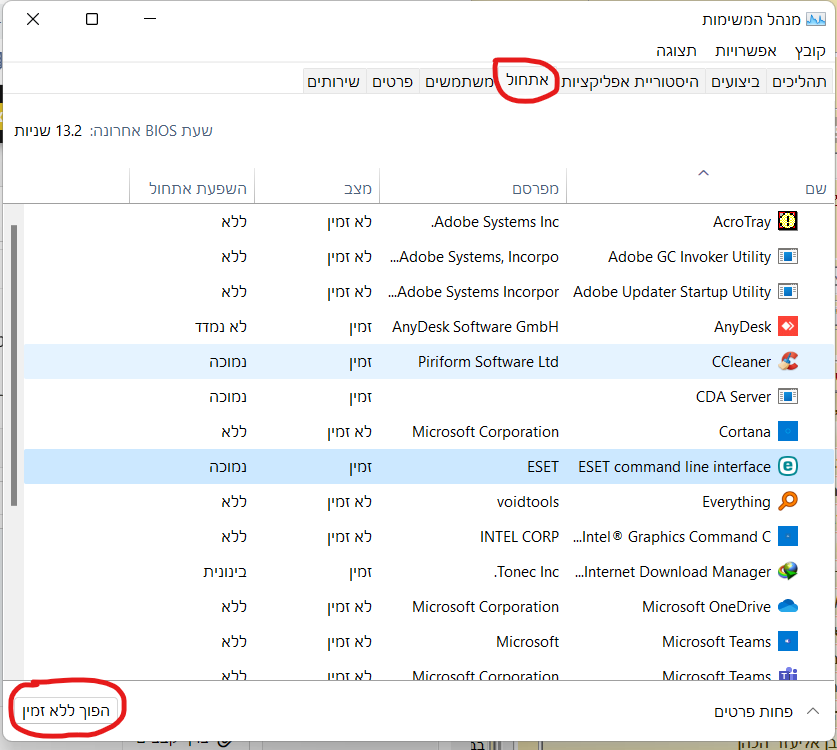Click the ESET command line interface icon
This screenshot has height=750, width=837.
[787, 466]
